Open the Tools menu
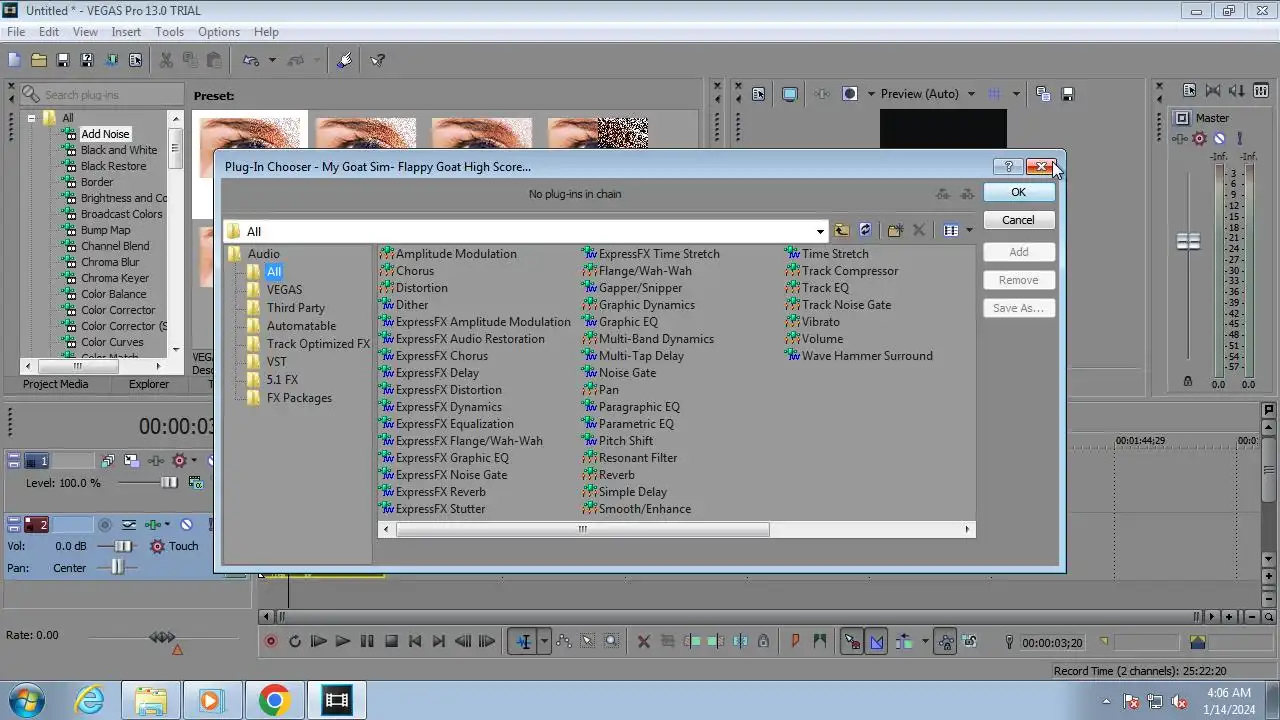This screenshot has height=720, width=1280. point(169,32)
